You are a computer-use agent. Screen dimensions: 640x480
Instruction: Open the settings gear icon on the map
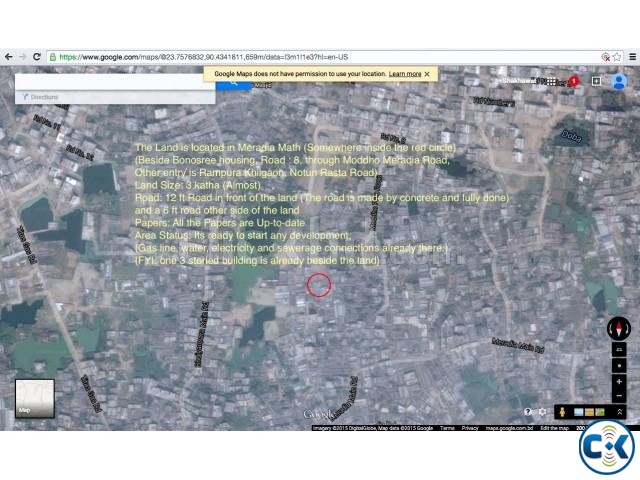pos(542,412)
